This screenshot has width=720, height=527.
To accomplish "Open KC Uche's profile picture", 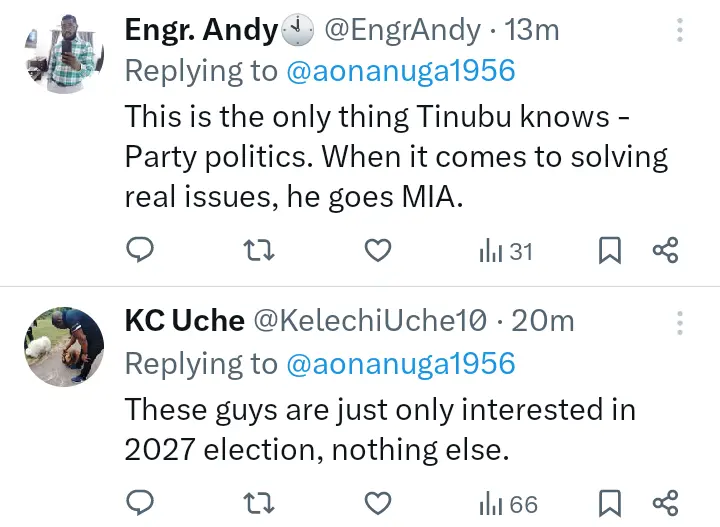I will click(63, 346).
